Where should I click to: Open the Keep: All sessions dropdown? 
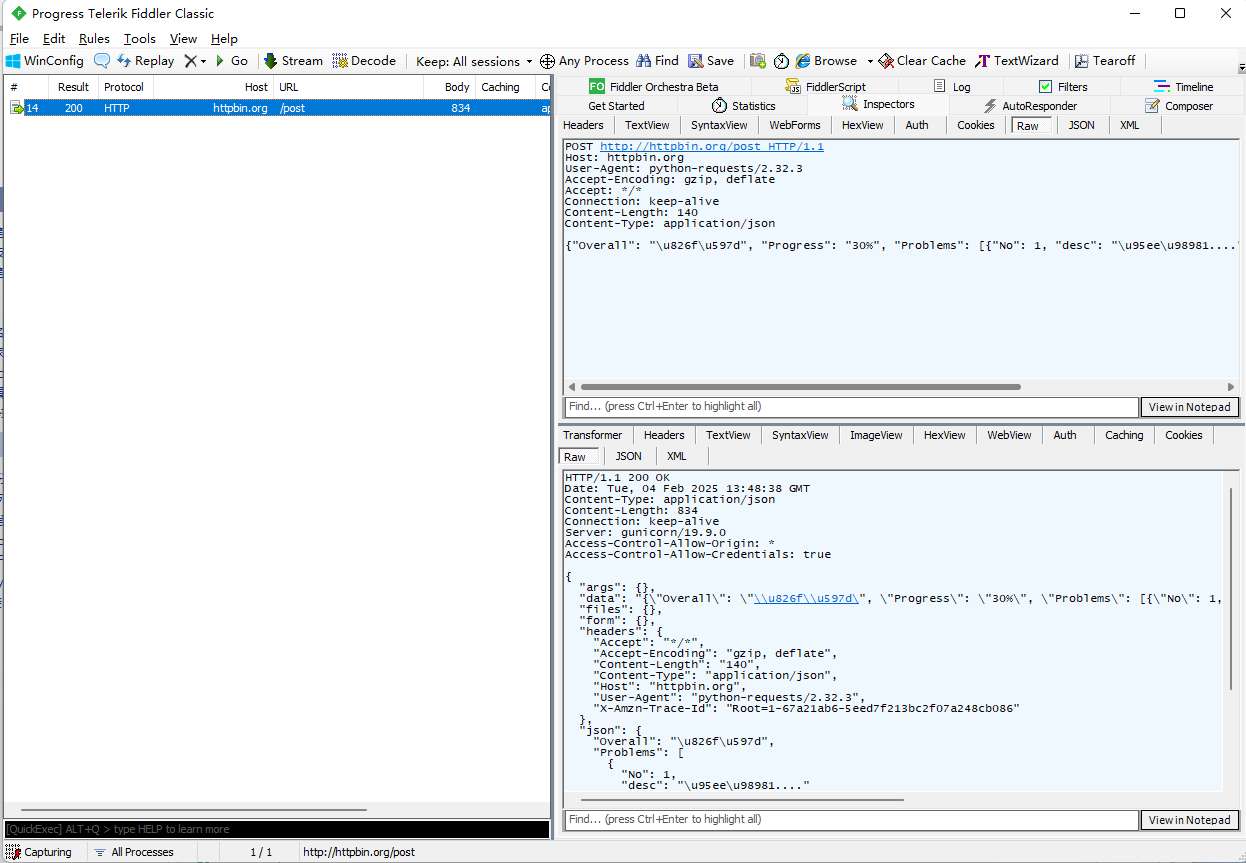(x=474, y=61)
